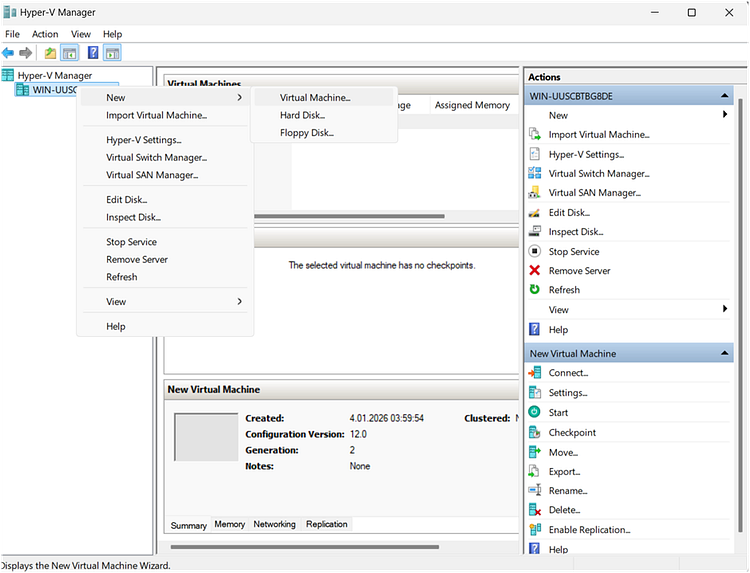Click the Enable Replication icon in Actions

(534, 529)
